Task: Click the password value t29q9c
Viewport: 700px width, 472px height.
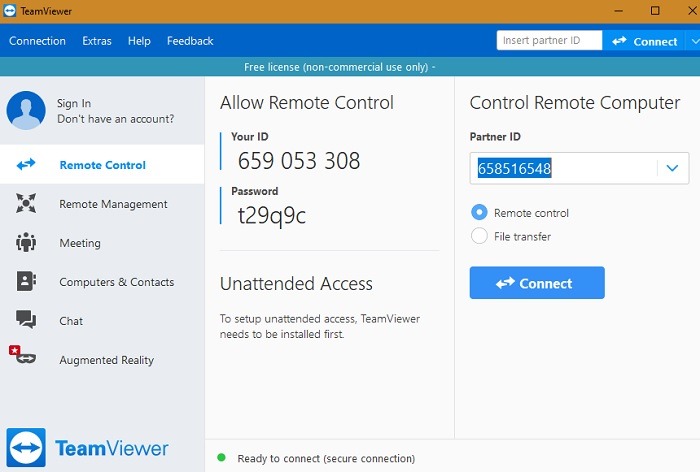Action: 271,216
